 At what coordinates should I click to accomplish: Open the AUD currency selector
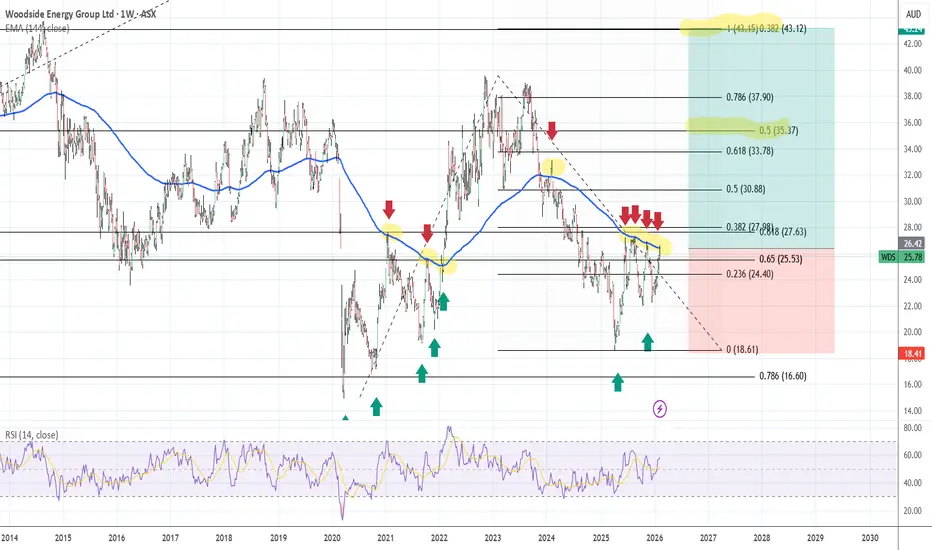point(914,14)
